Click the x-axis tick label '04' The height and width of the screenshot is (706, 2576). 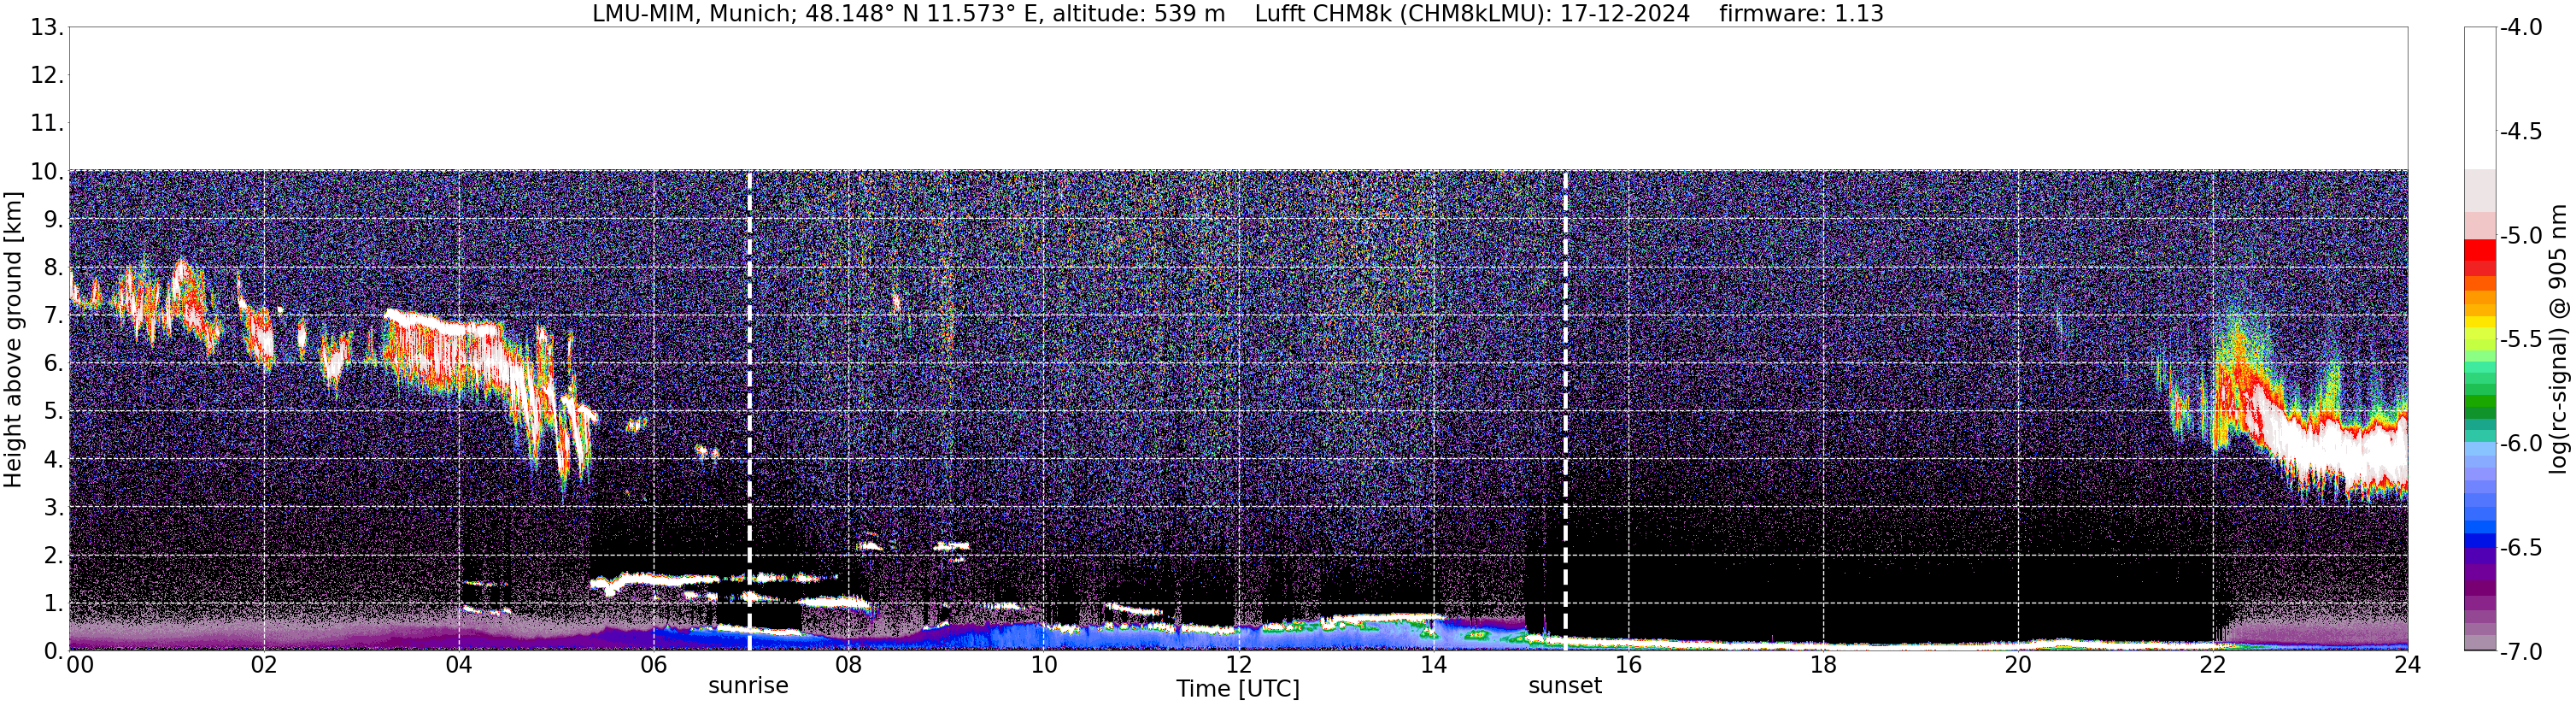click(x=459, y=665)
